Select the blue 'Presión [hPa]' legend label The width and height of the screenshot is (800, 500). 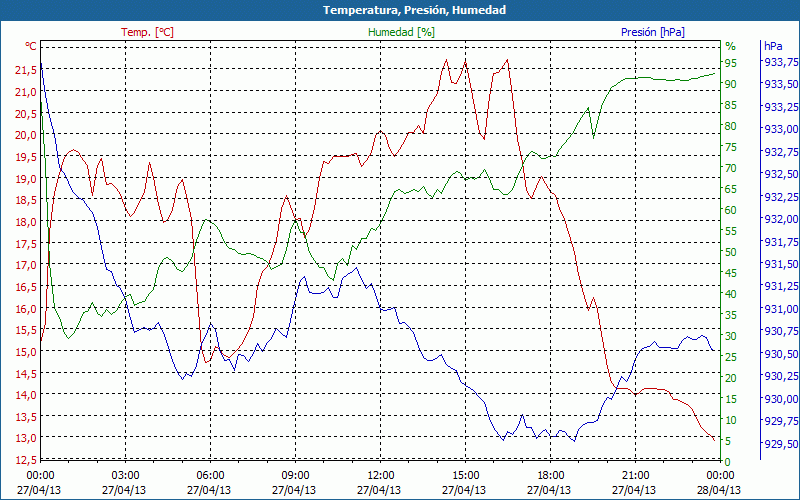pos(653,32)
